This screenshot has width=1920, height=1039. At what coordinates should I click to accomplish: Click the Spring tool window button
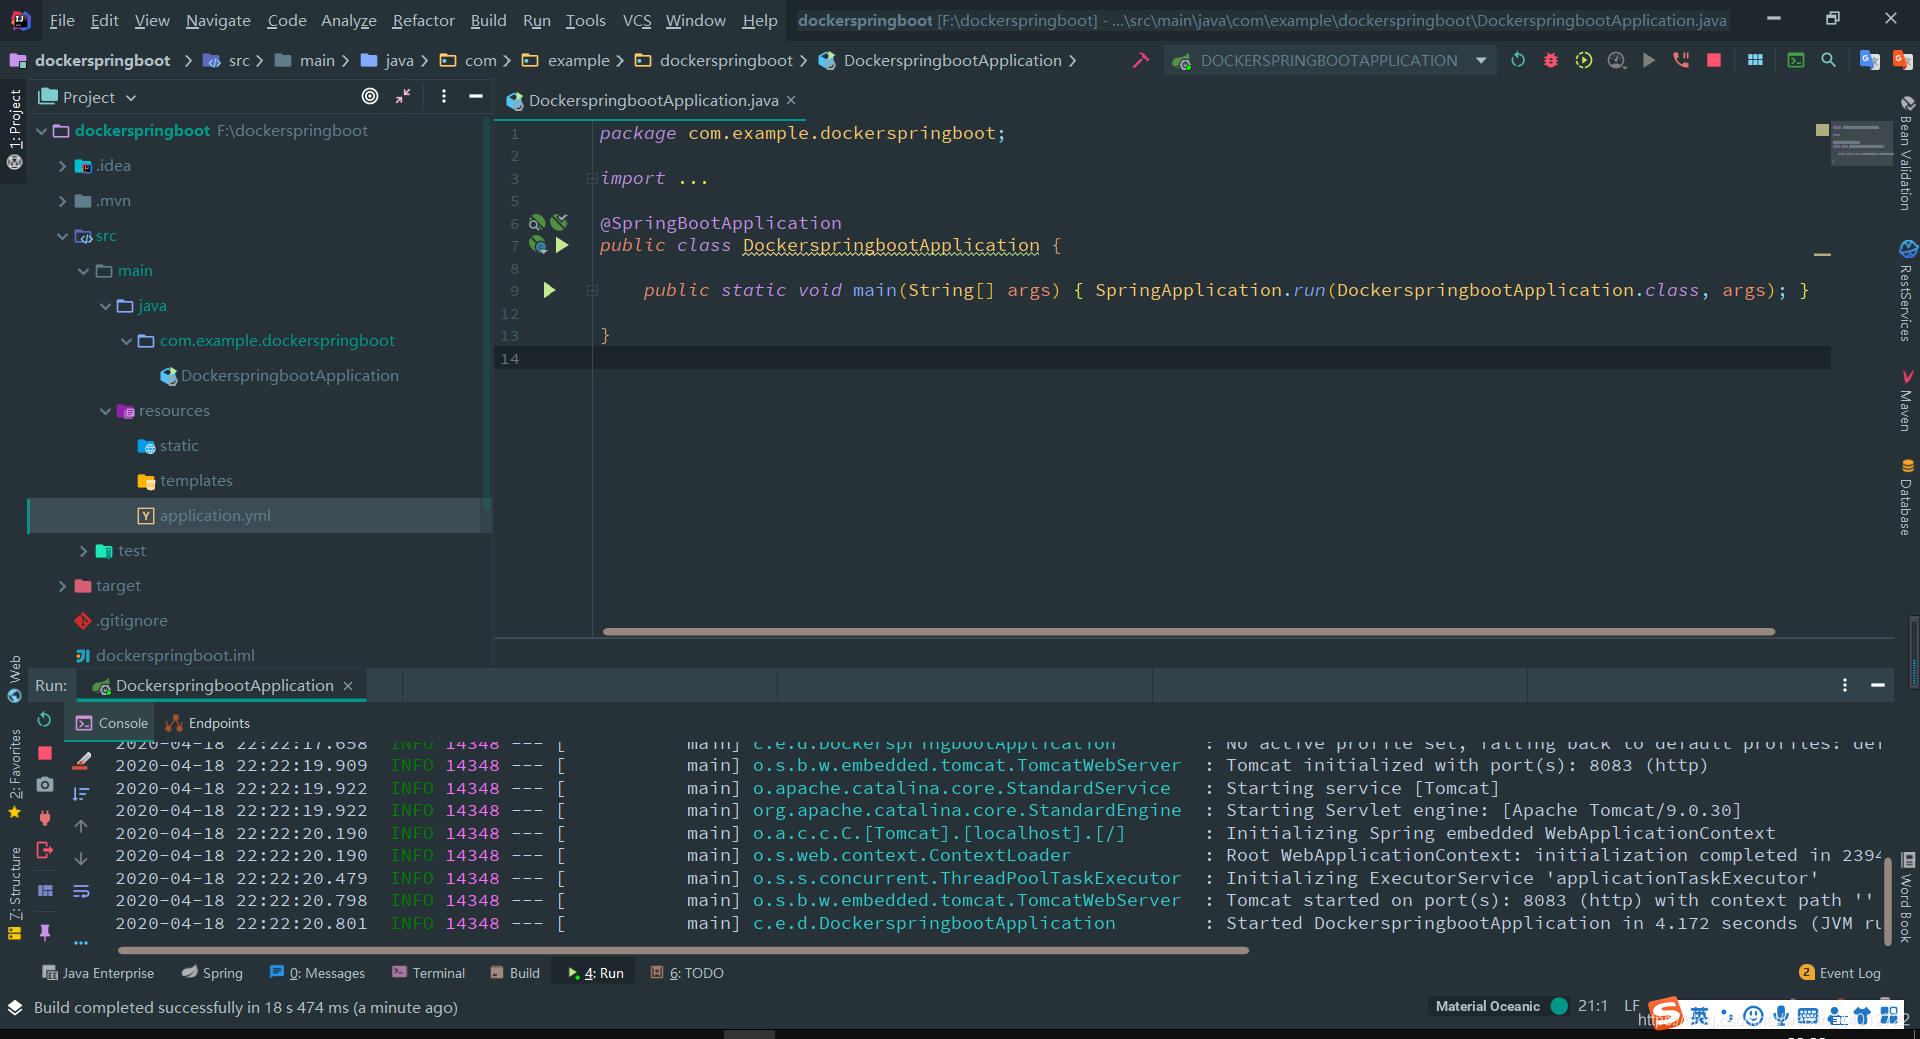click(x=212, y=973)
